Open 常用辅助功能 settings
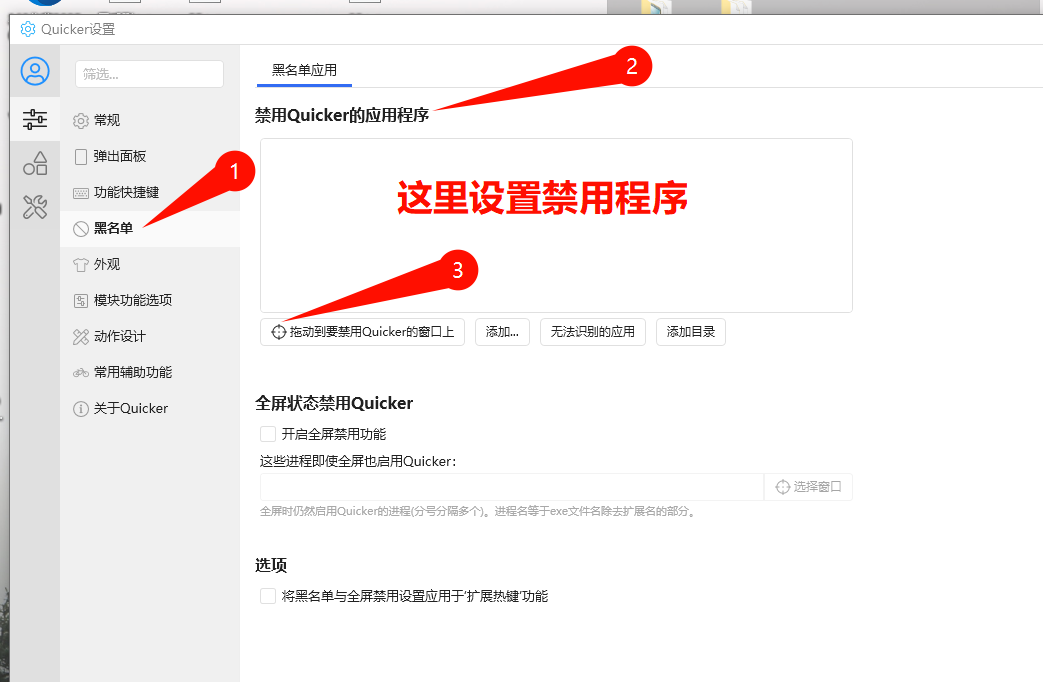This screenshot has height=682, width=1043. [150, 372]
